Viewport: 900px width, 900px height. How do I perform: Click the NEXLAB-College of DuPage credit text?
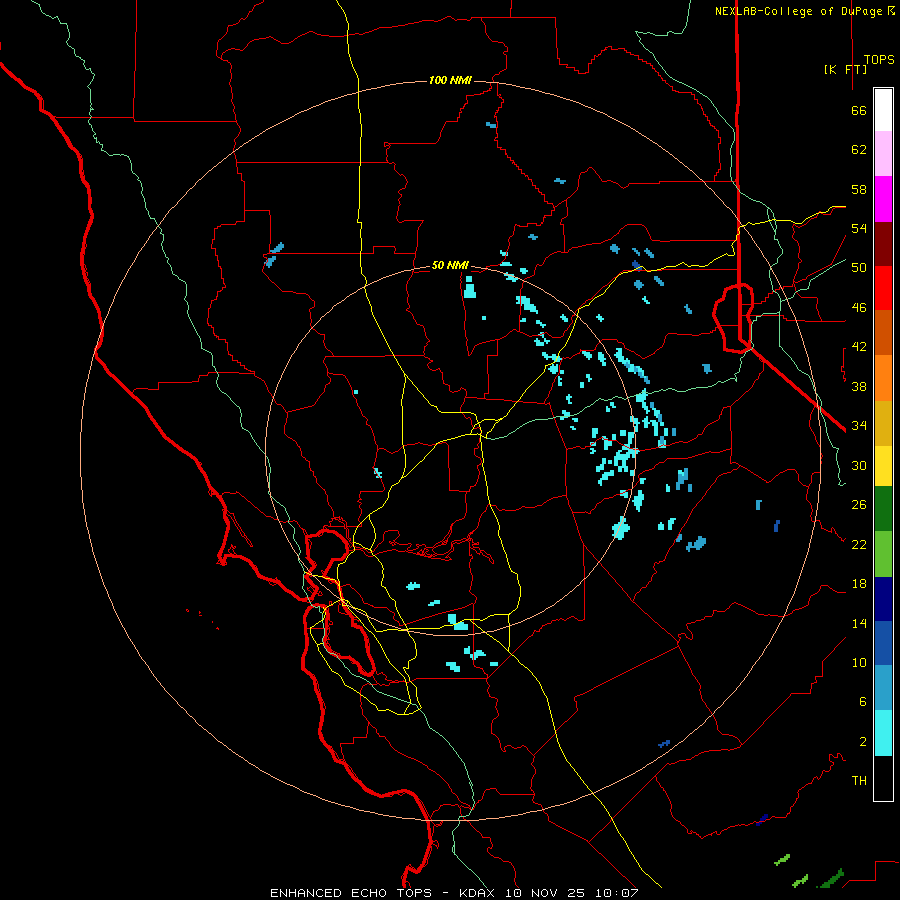[798, 11]
